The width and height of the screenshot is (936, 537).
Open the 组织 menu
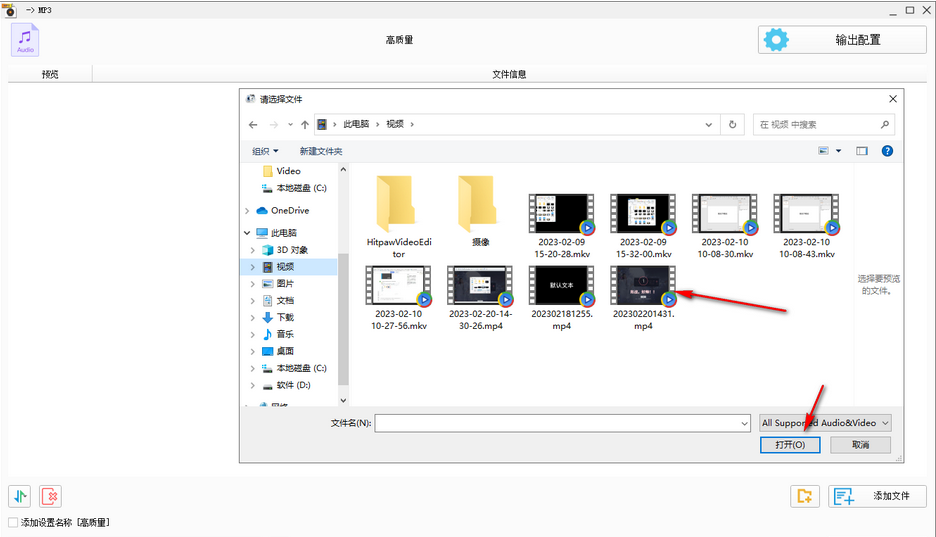[265, 151]
